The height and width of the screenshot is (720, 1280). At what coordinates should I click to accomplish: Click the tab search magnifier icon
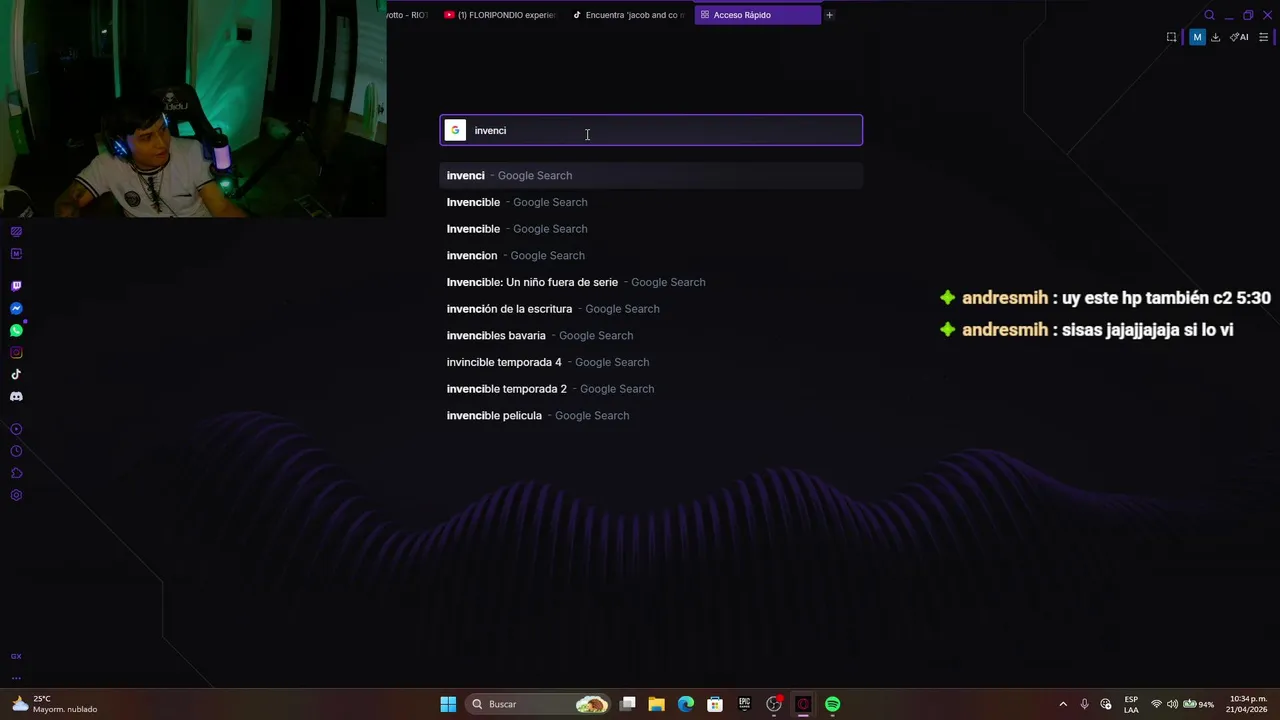point(1209,15)
